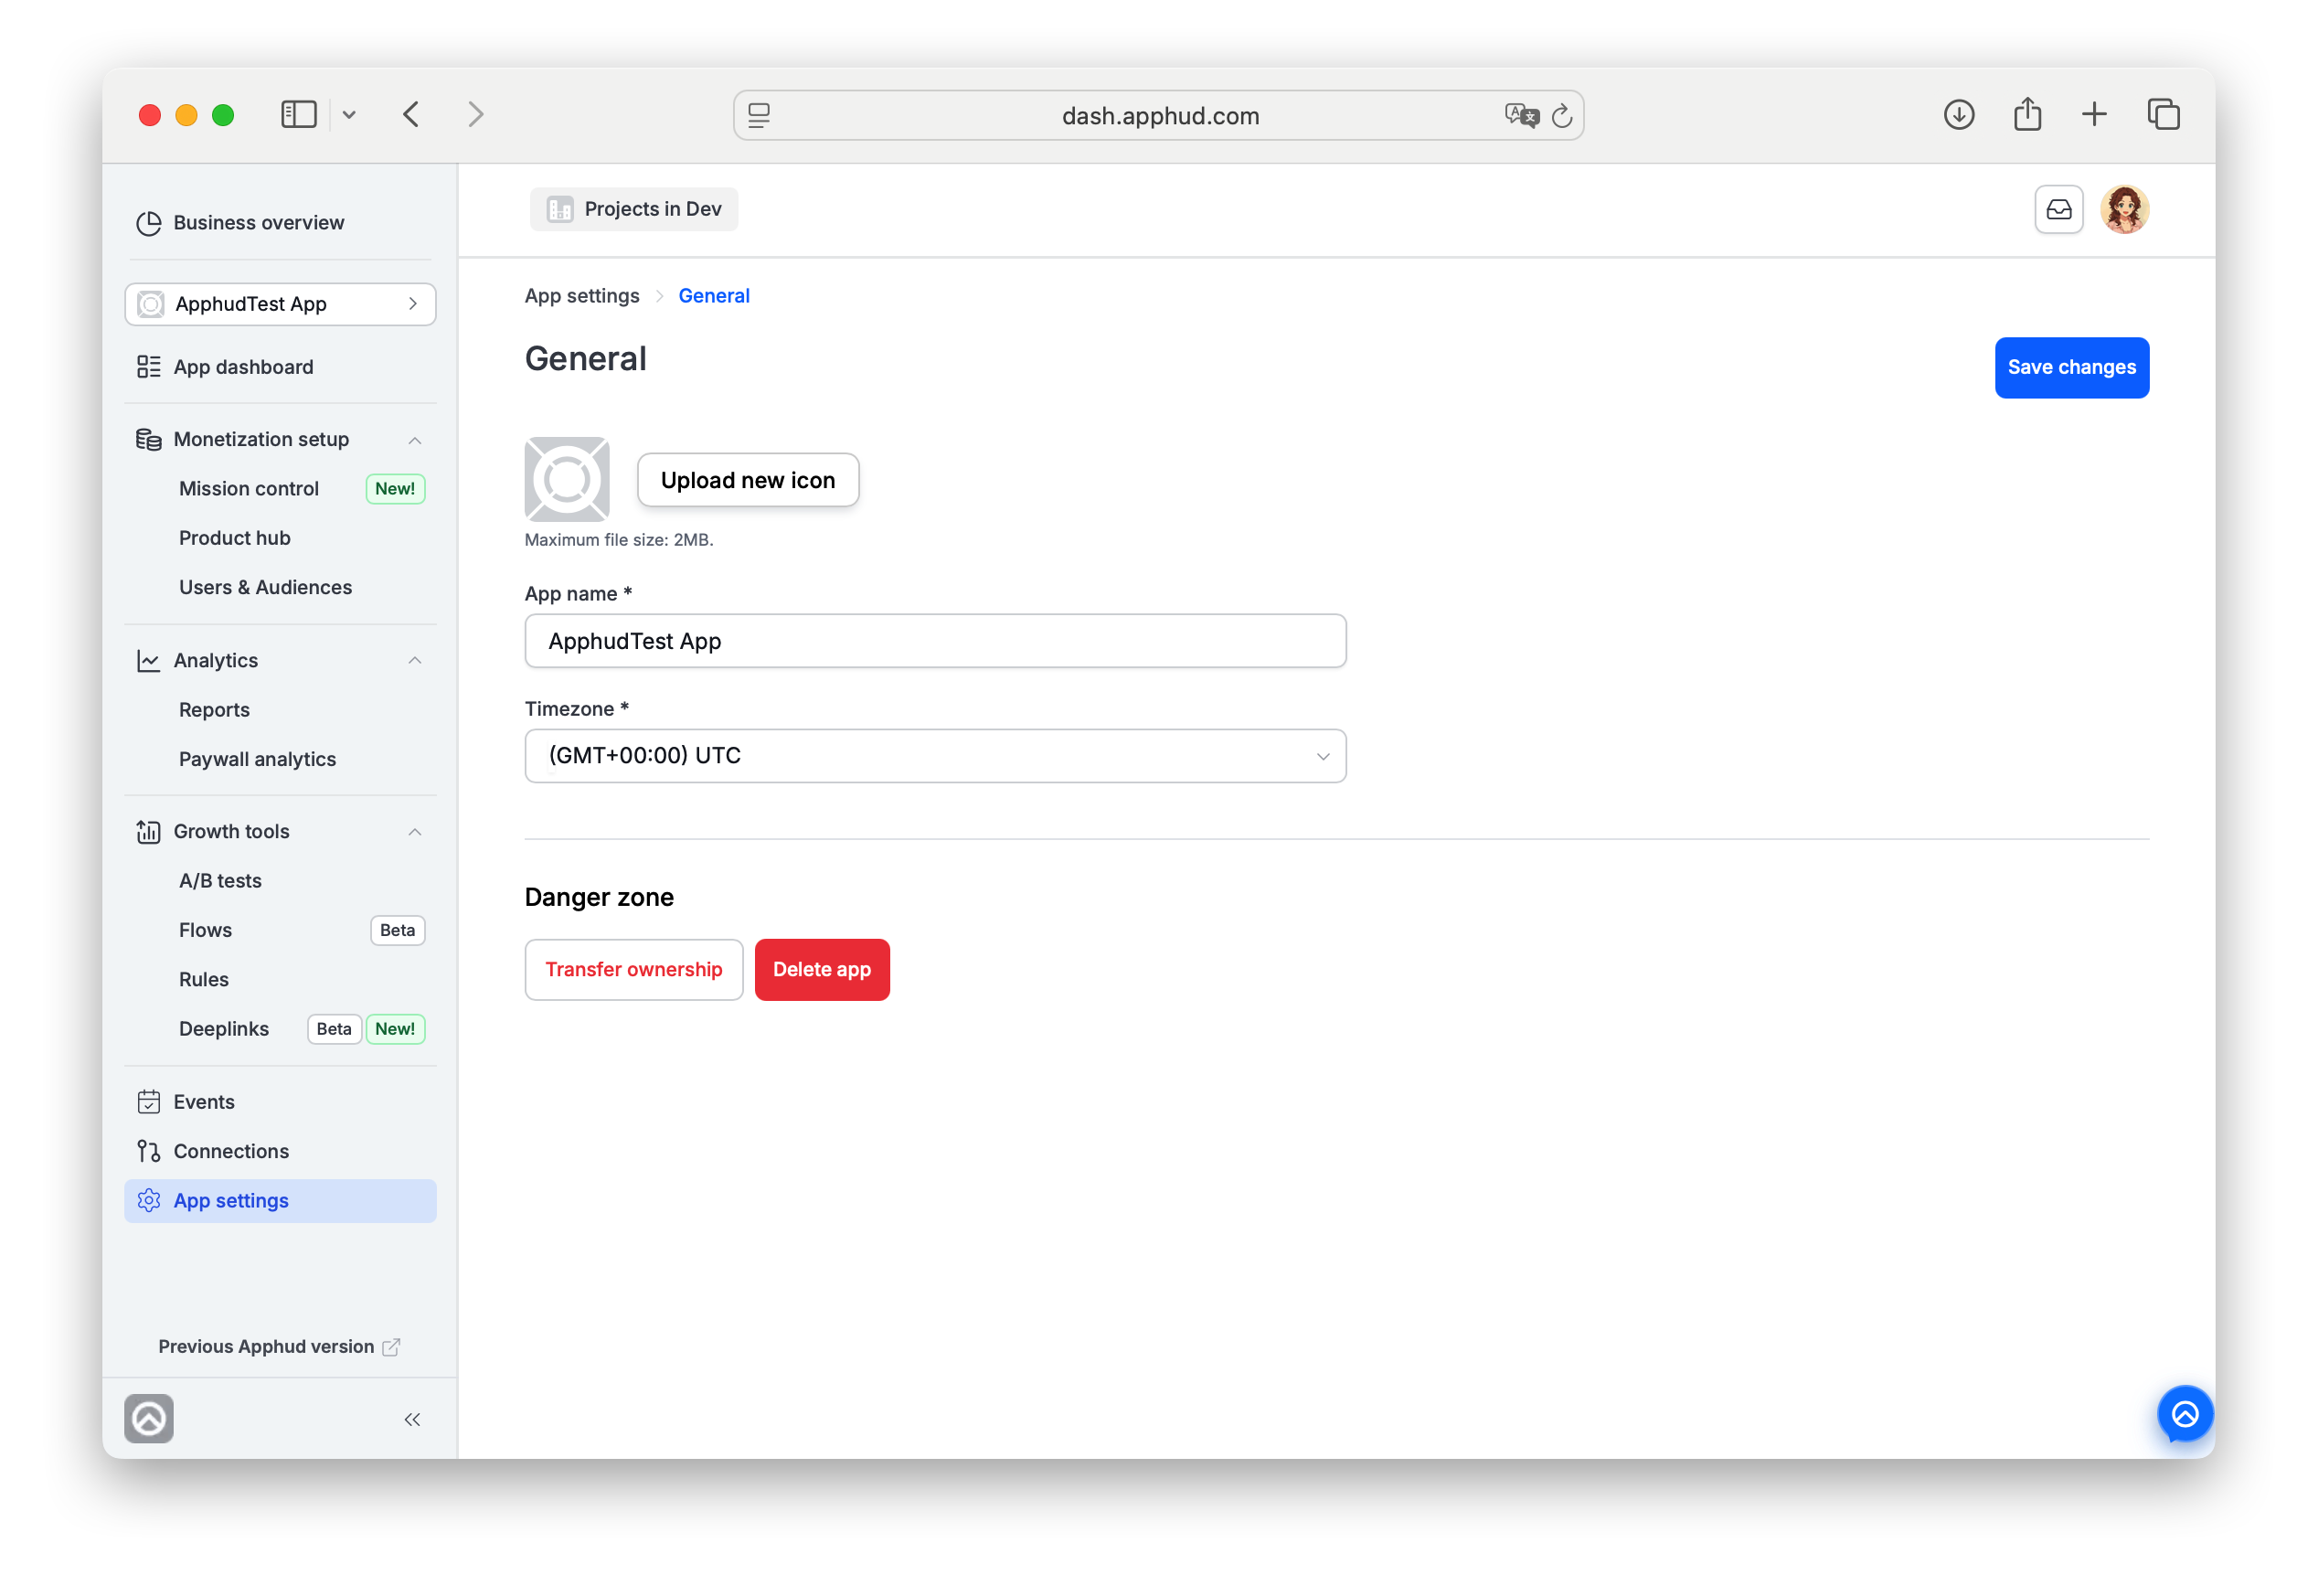Go back with the browser back arrow
The image size is (2318, 1596).
(411, 115)
